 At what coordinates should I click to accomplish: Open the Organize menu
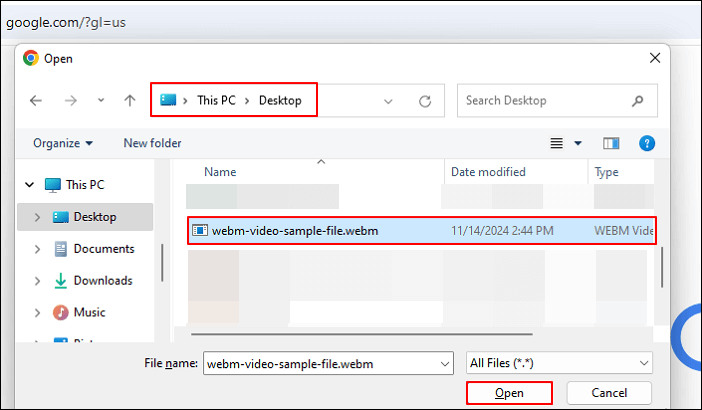click(62, 143)
